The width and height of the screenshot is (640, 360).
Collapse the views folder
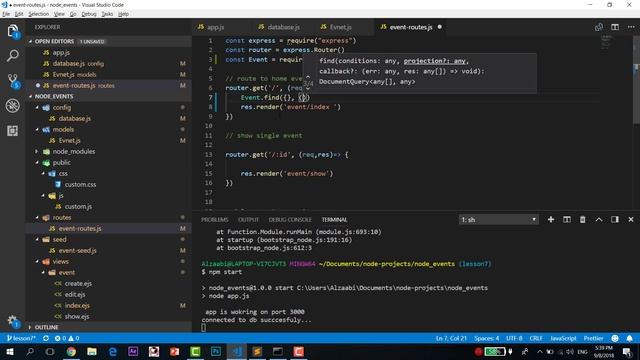(37, 262)
